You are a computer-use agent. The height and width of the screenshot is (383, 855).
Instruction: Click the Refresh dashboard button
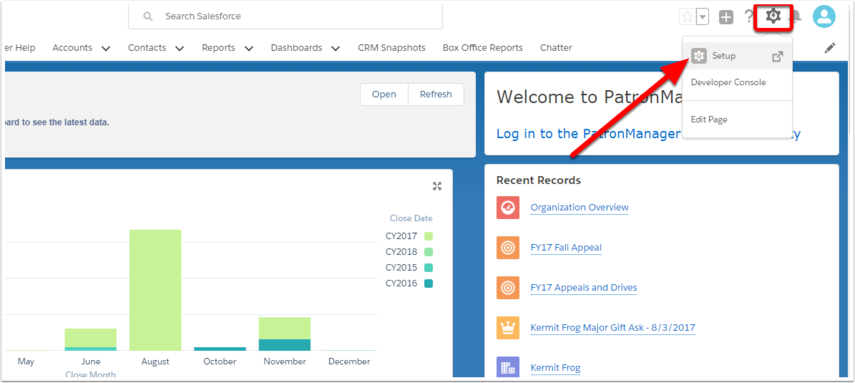436,94
